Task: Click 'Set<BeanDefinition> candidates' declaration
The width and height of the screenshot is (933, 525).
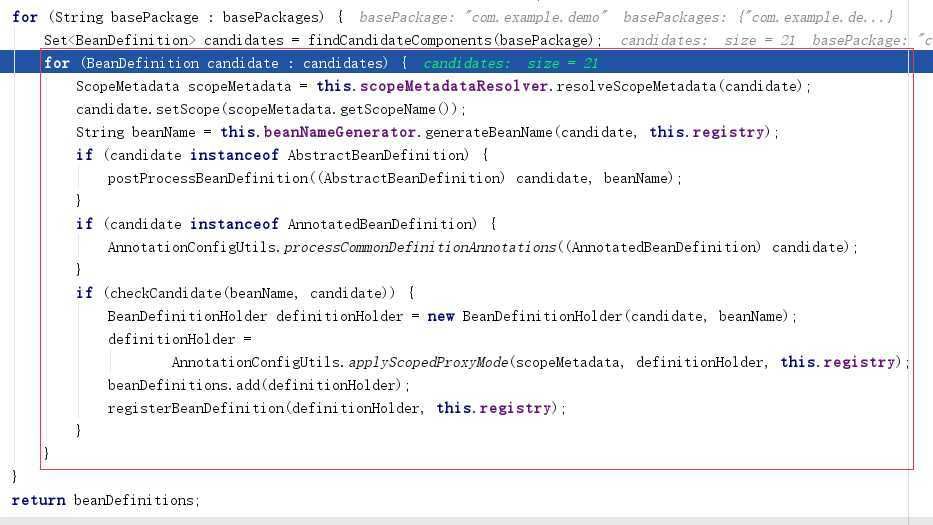Action: point(164,40)
